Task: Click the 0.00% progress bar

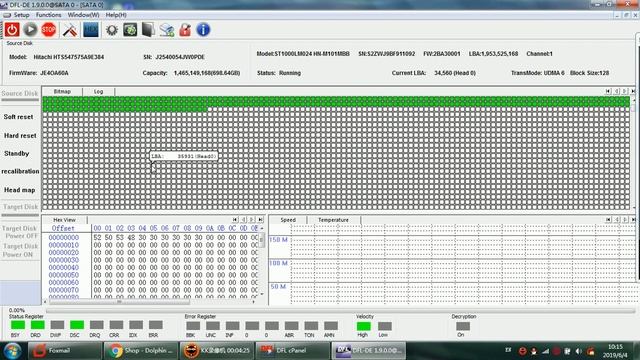Action: (340, 311)
